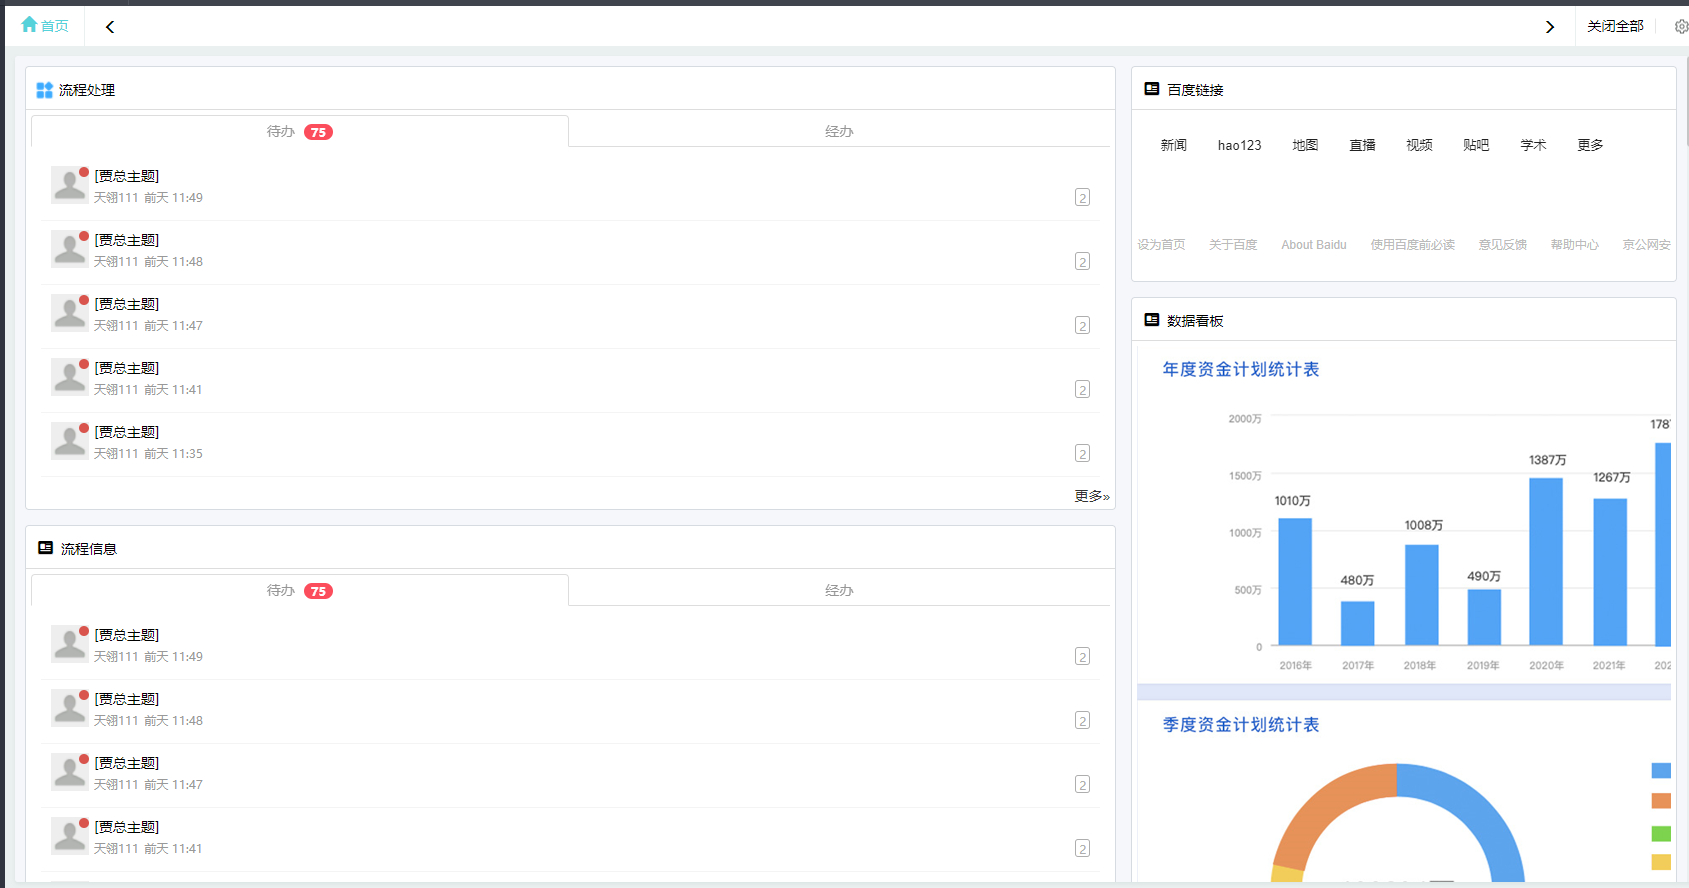Click the count badge of the 11:35 item in 流程处理
This screenshot has height=888, width=1689.
click(1082, 453)
